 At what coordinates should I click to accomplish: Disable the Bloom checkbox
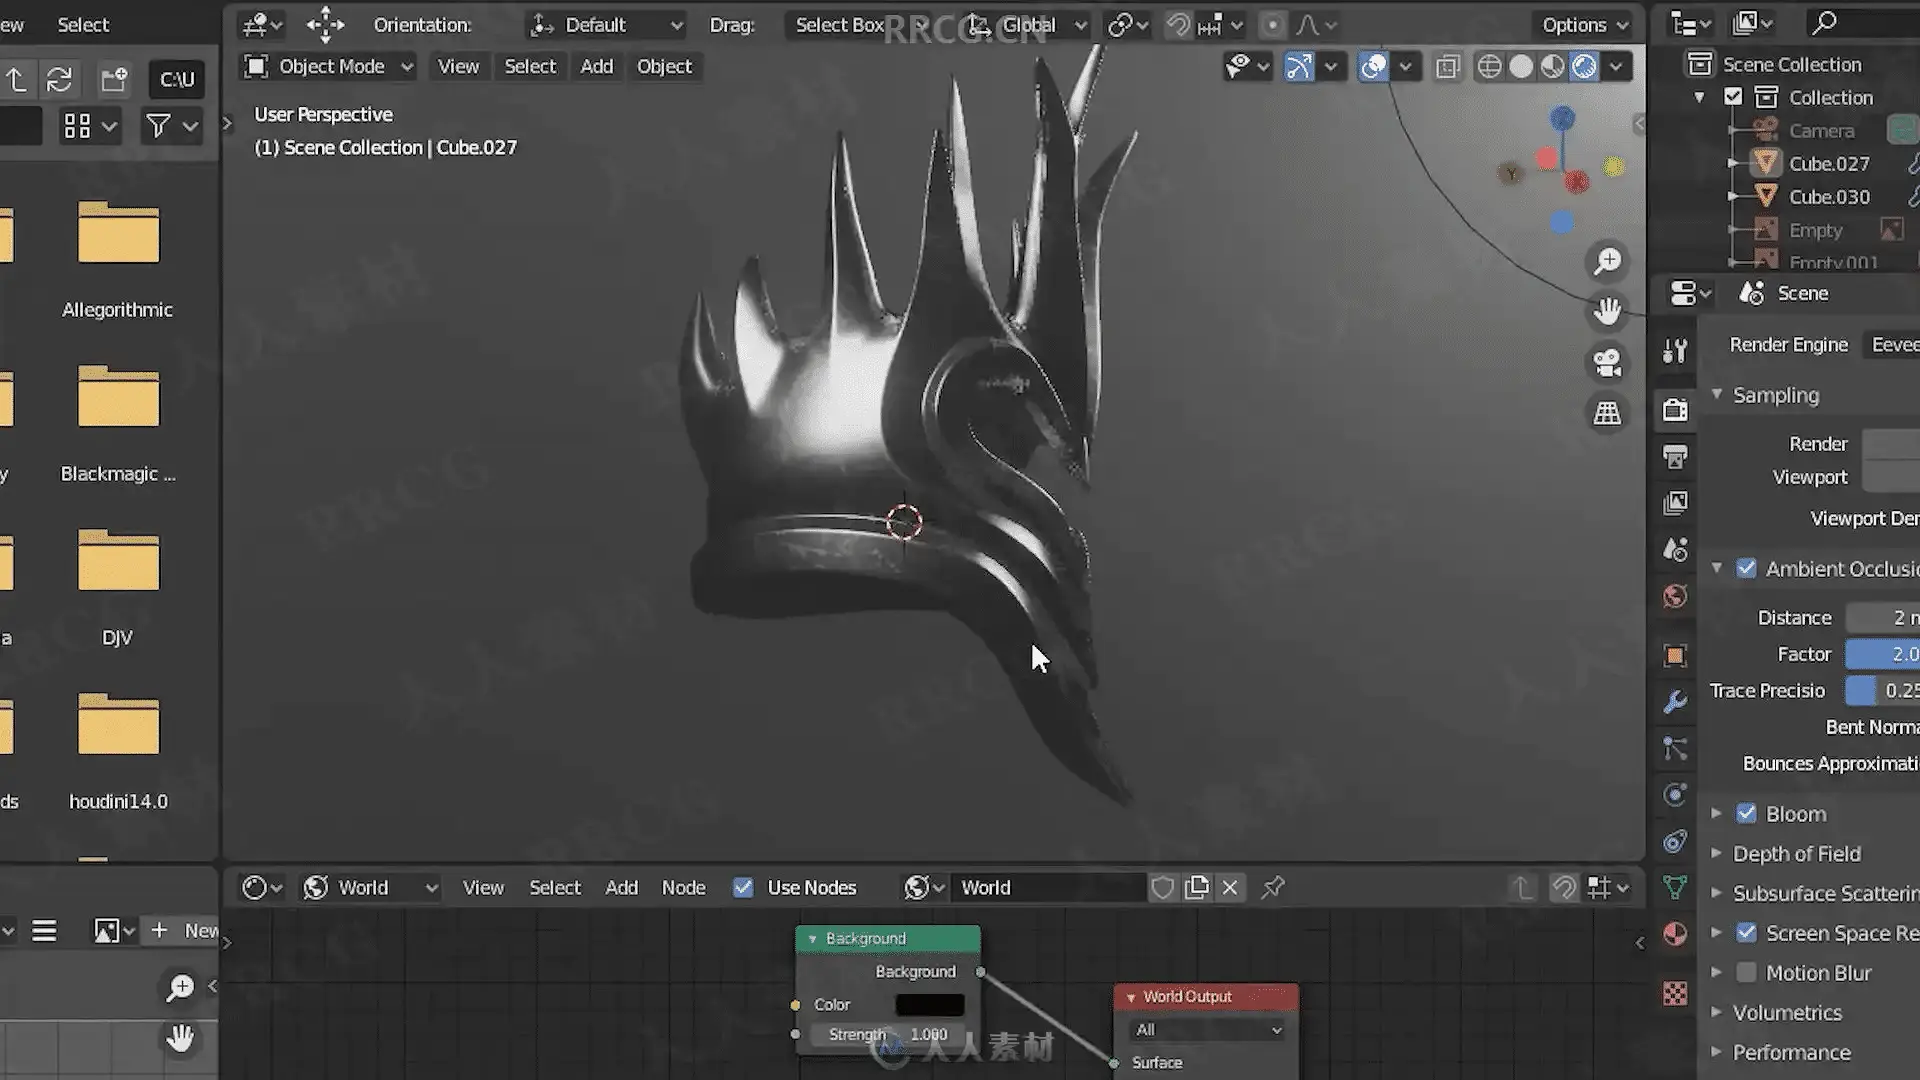click(1746, 814)
